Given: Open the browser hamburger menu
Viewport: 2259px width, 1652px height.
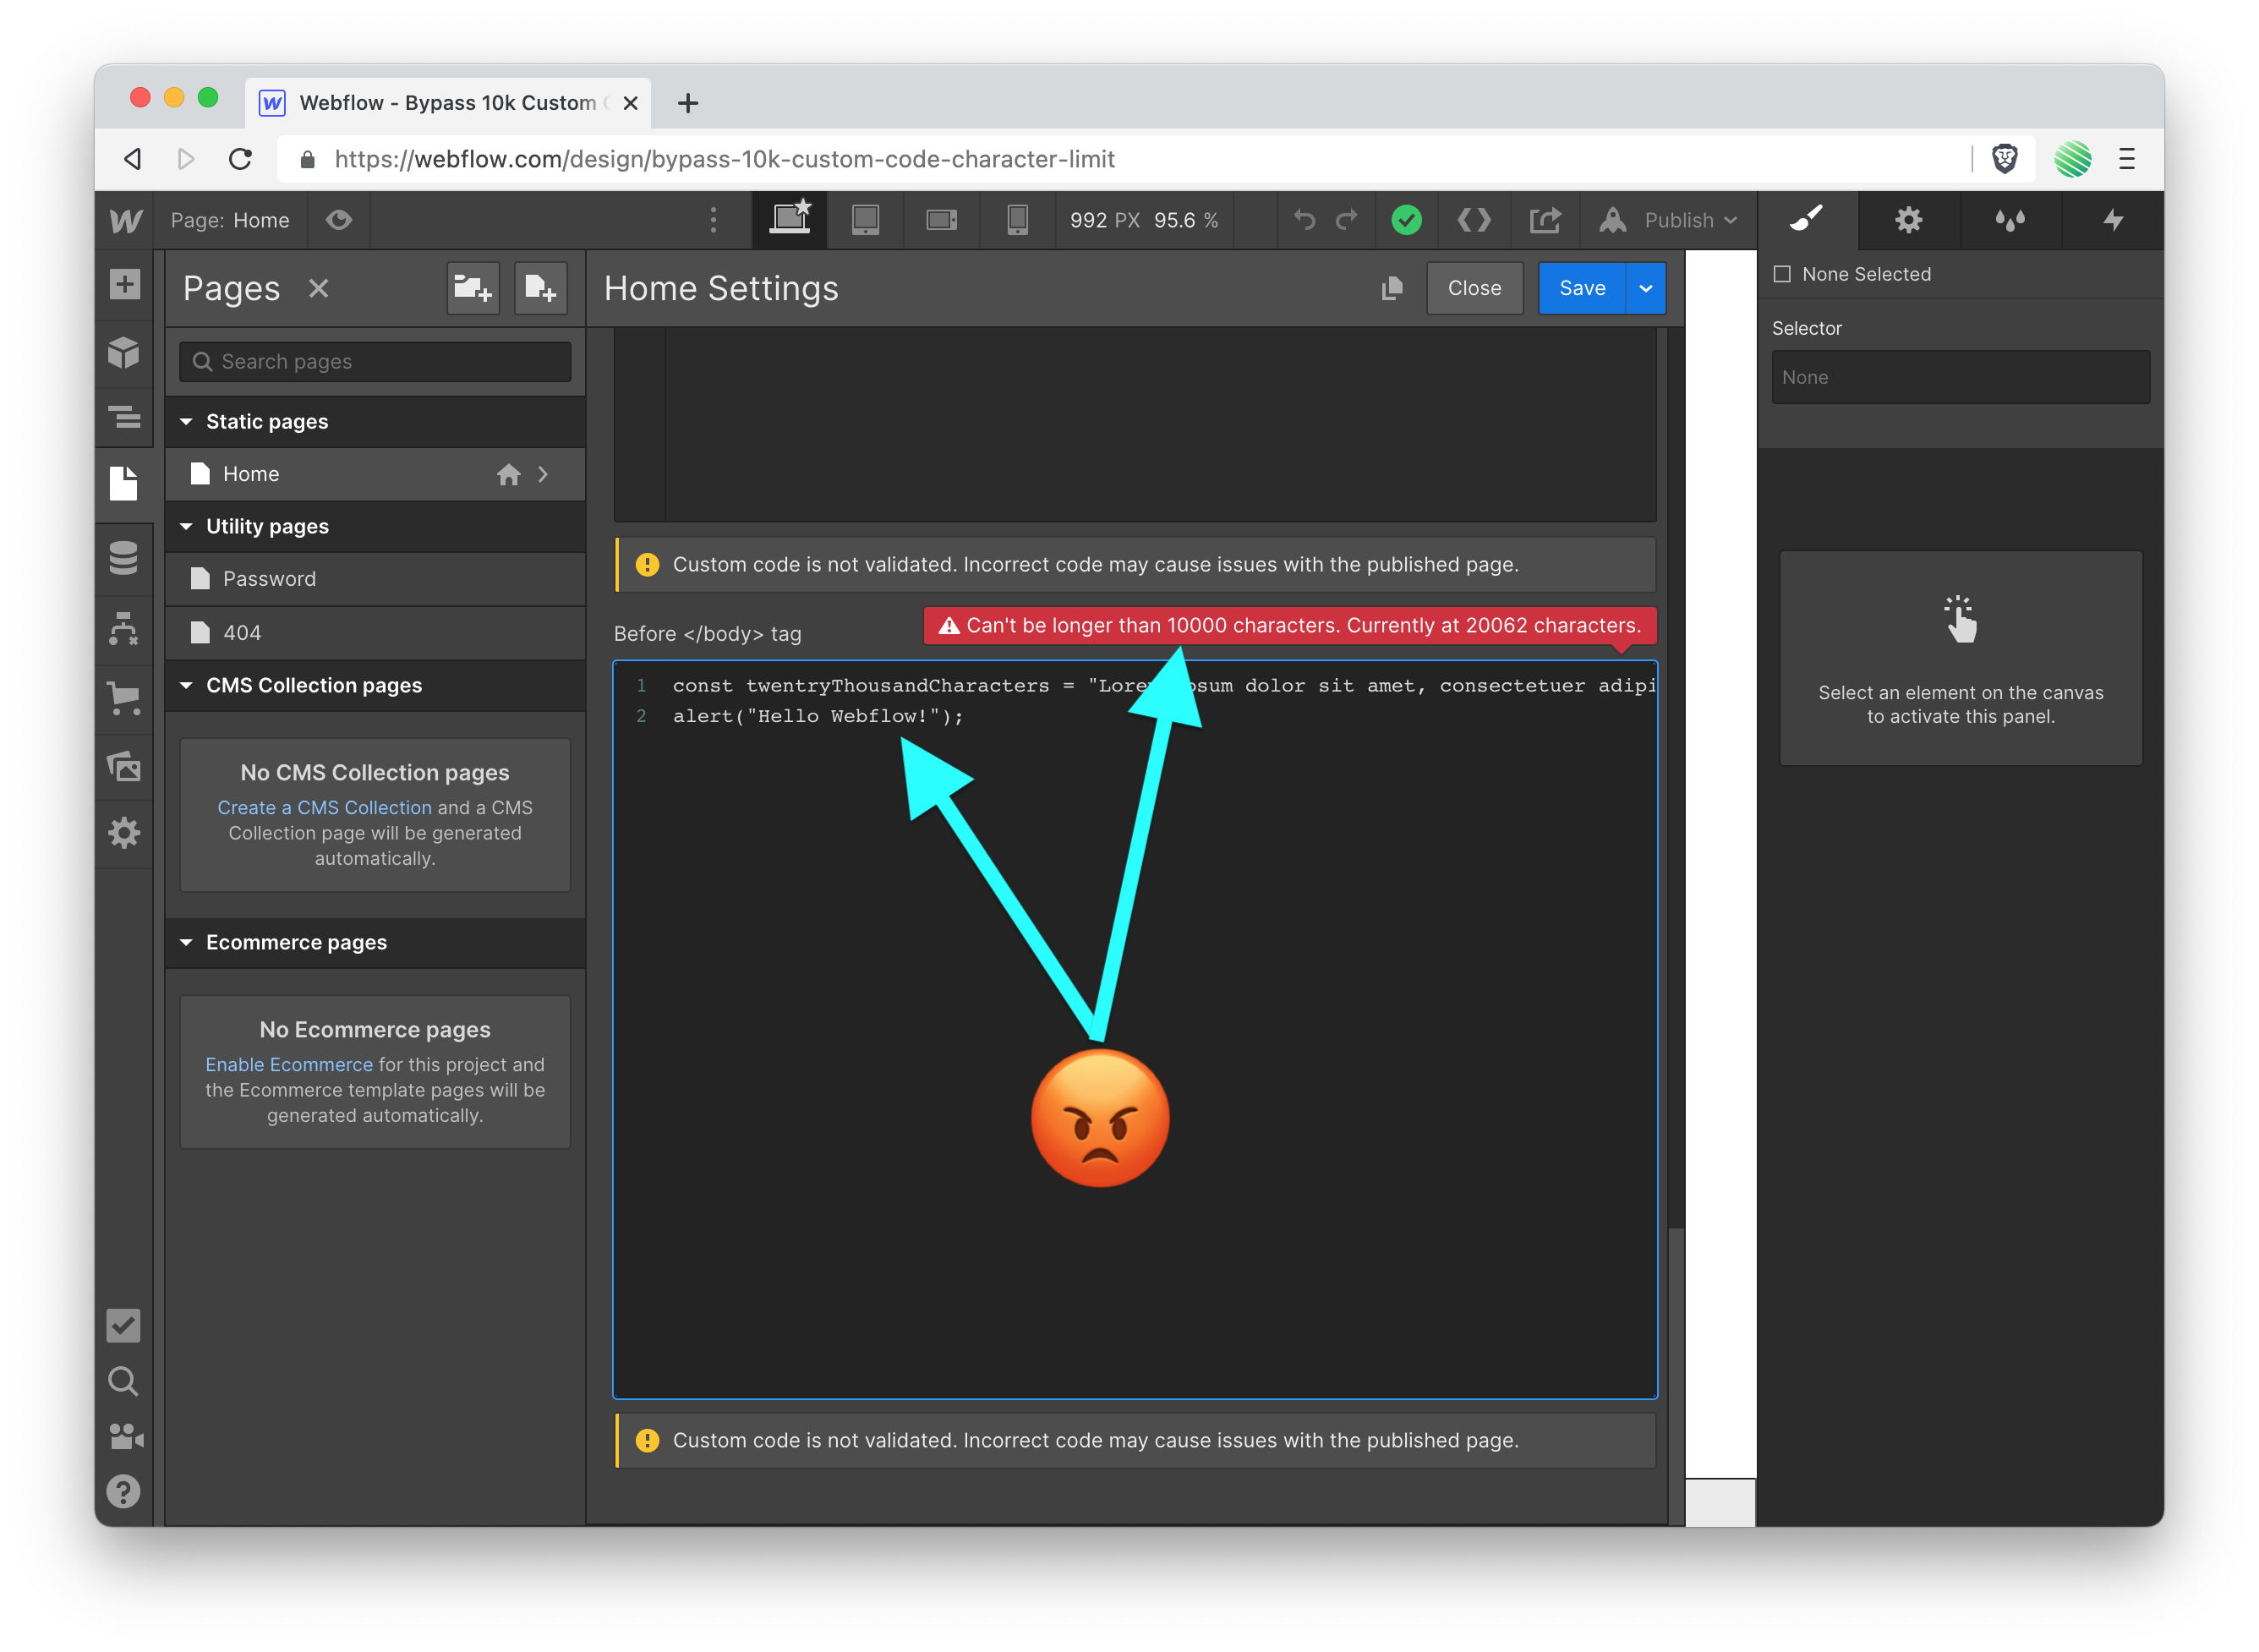Looking at the screenshot, I should pyautogui.click(x=2127, y=158).
